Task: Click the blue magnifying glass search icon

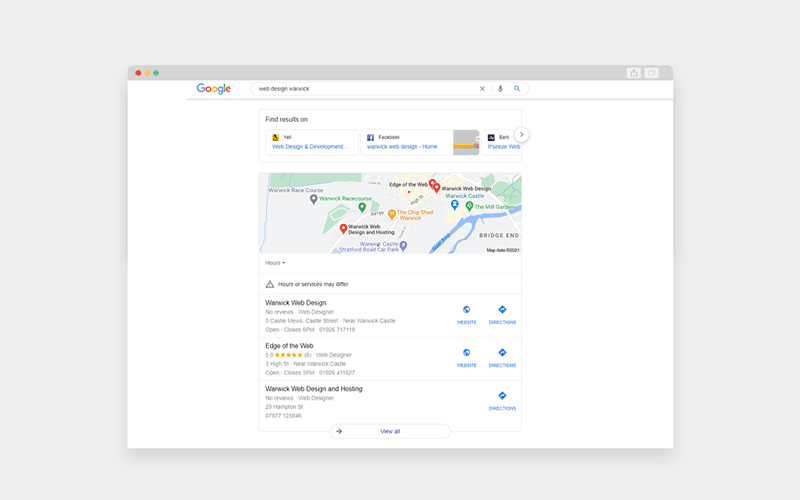Action: pyautogui.click(x=517, y=89)
